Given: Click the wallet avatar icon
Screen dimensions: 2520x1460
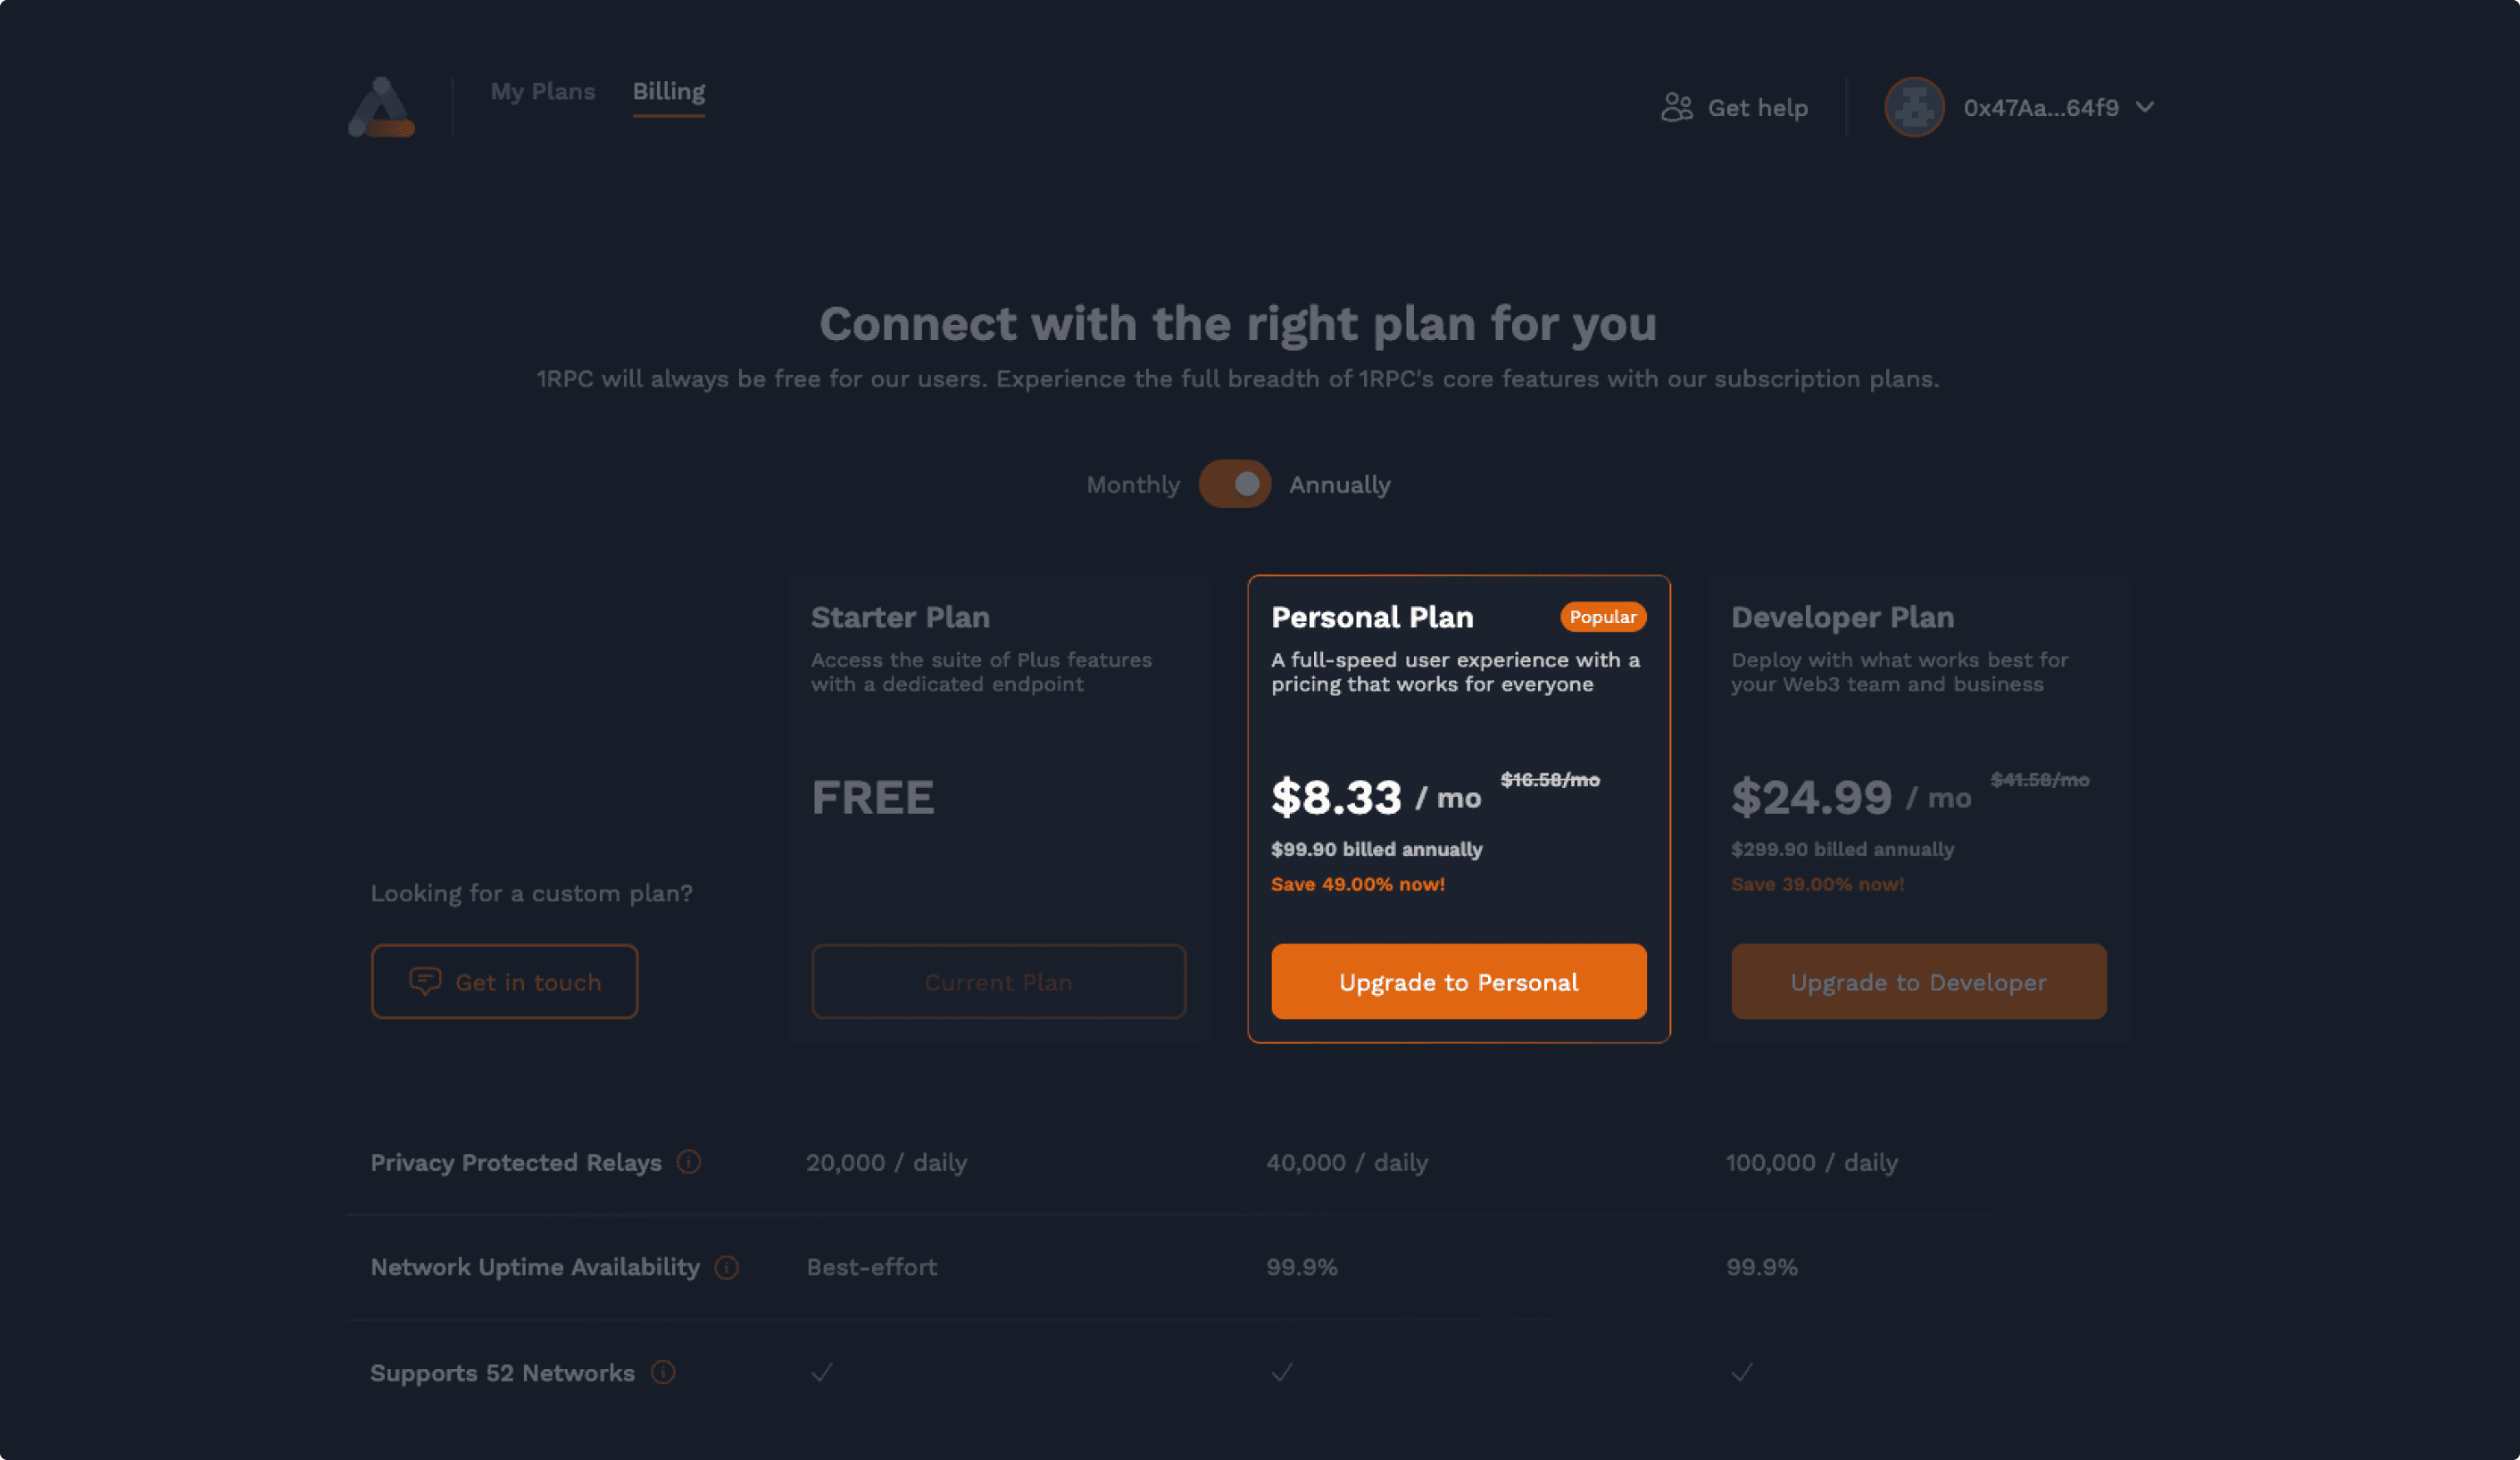Looking at the screenshot, I should [1913, 107].
